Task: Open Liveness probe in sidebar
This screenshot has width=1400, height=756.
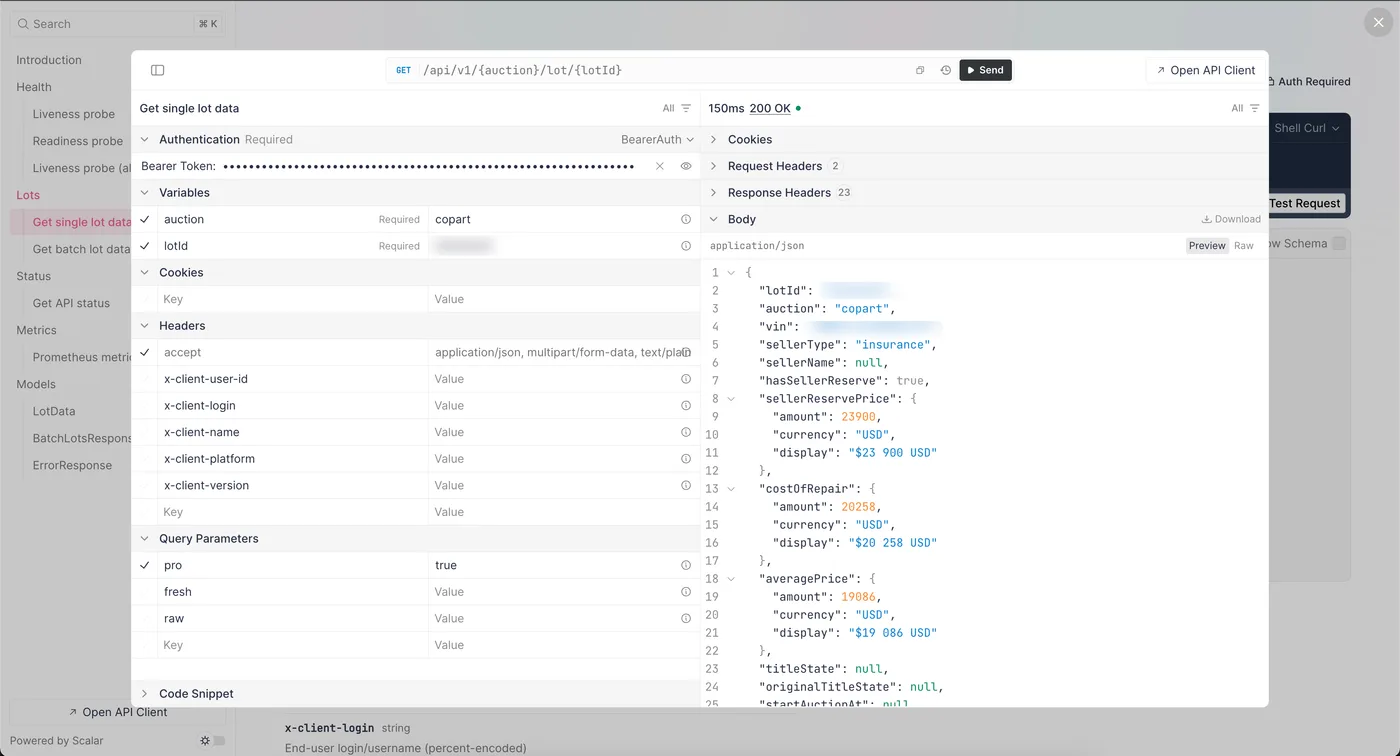Action: point(74,114)
